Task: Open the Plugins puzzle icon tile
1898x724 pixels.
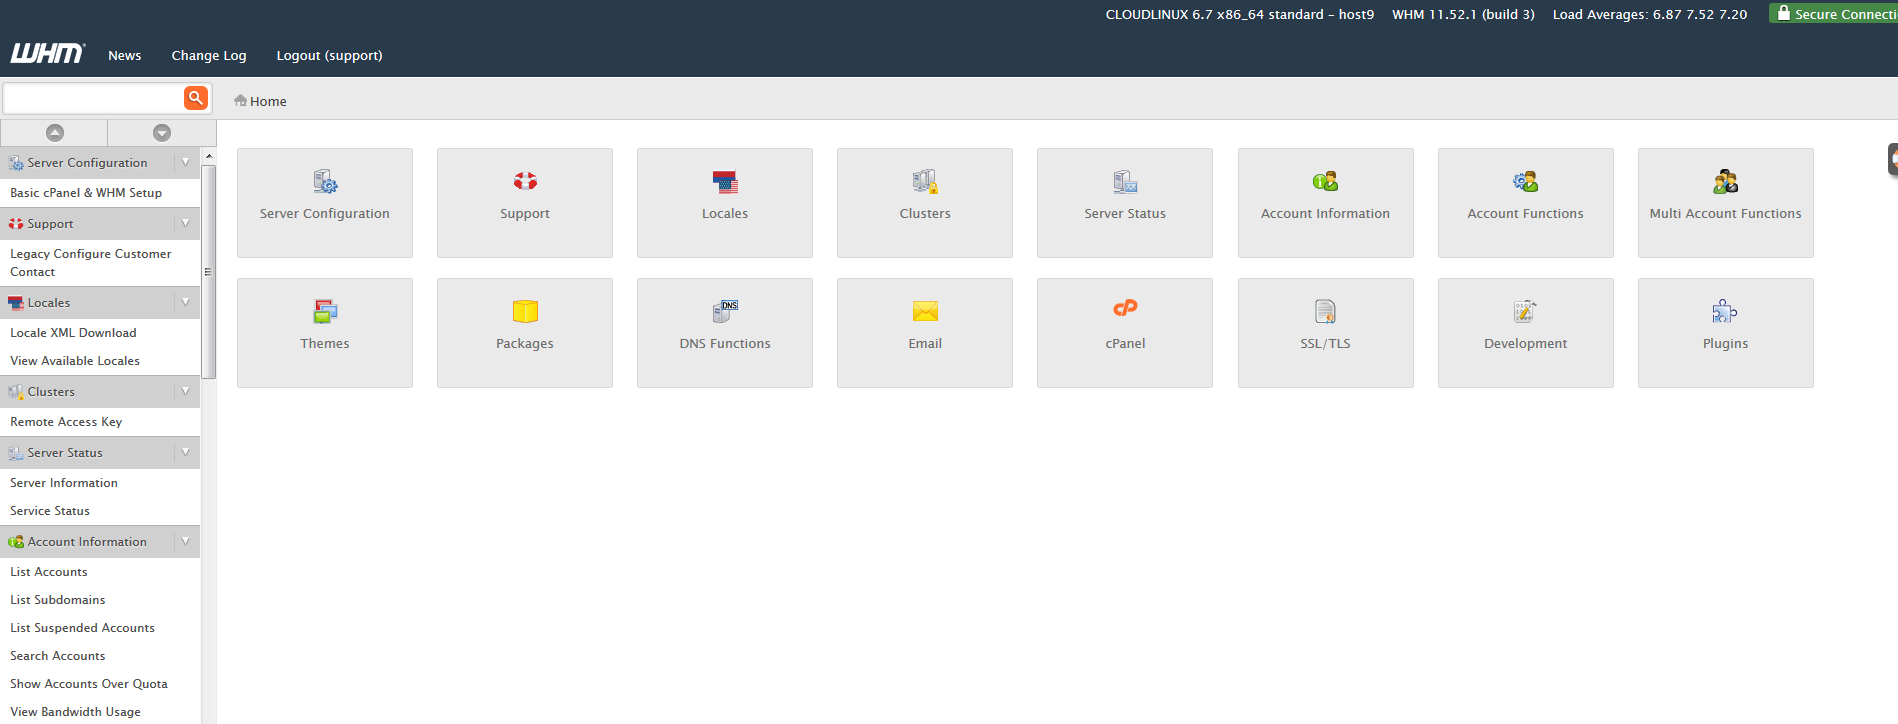Action: [1725, 332]
